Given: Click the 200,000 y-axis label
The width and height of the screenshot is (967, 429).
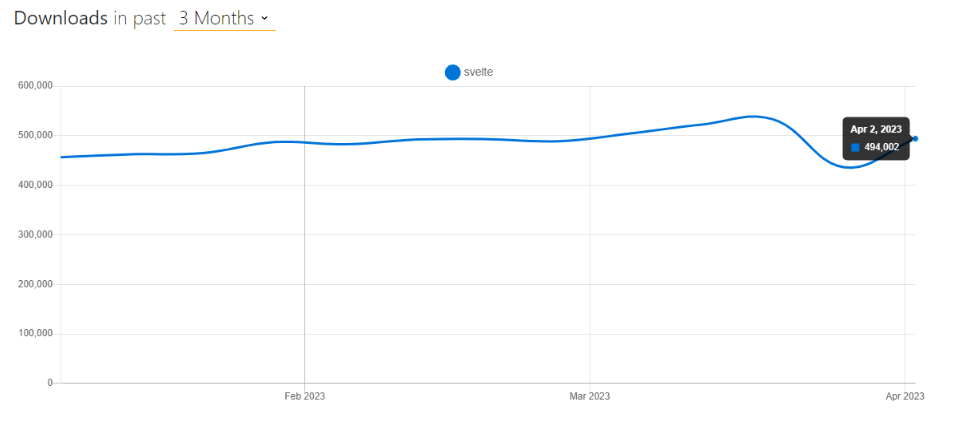Looking at the screenshot, I should tap(35, 284).
